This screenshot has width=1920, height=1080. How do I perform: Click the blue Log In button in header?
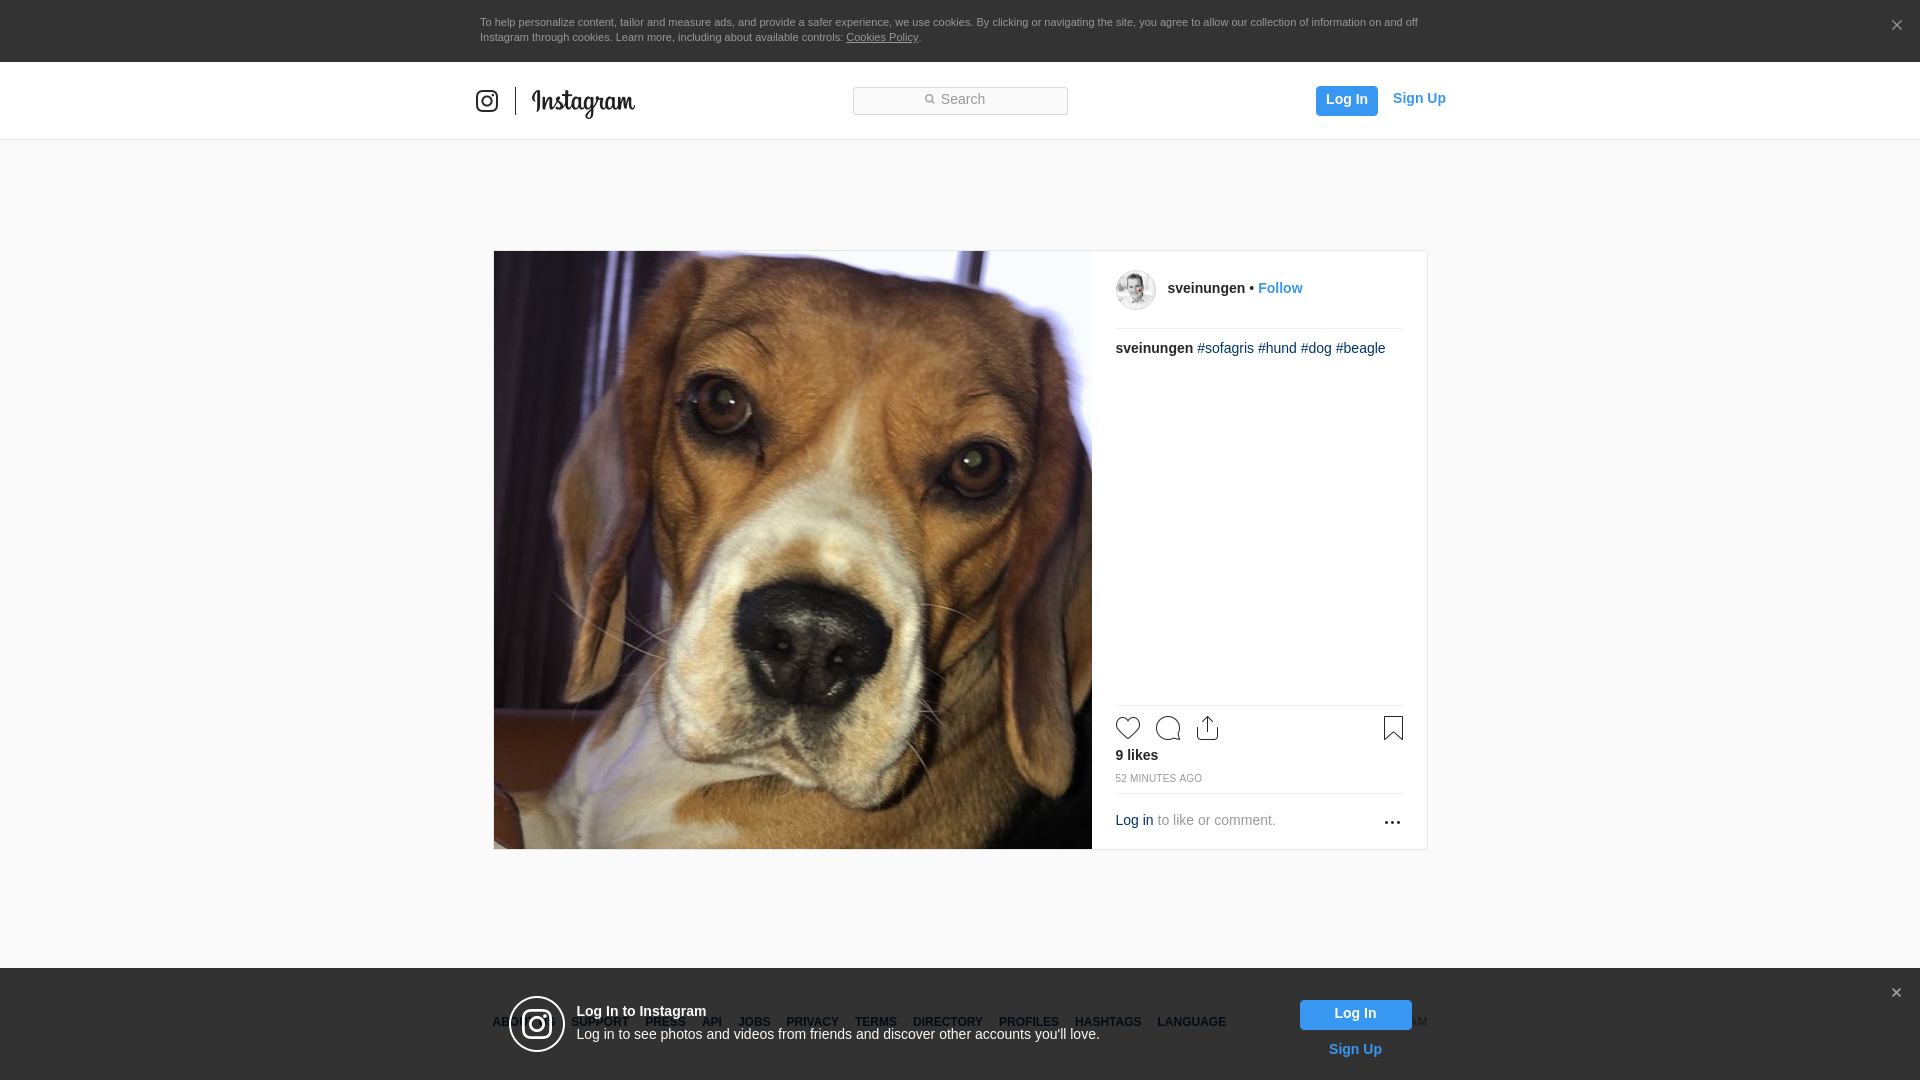tap(1346, 100)
